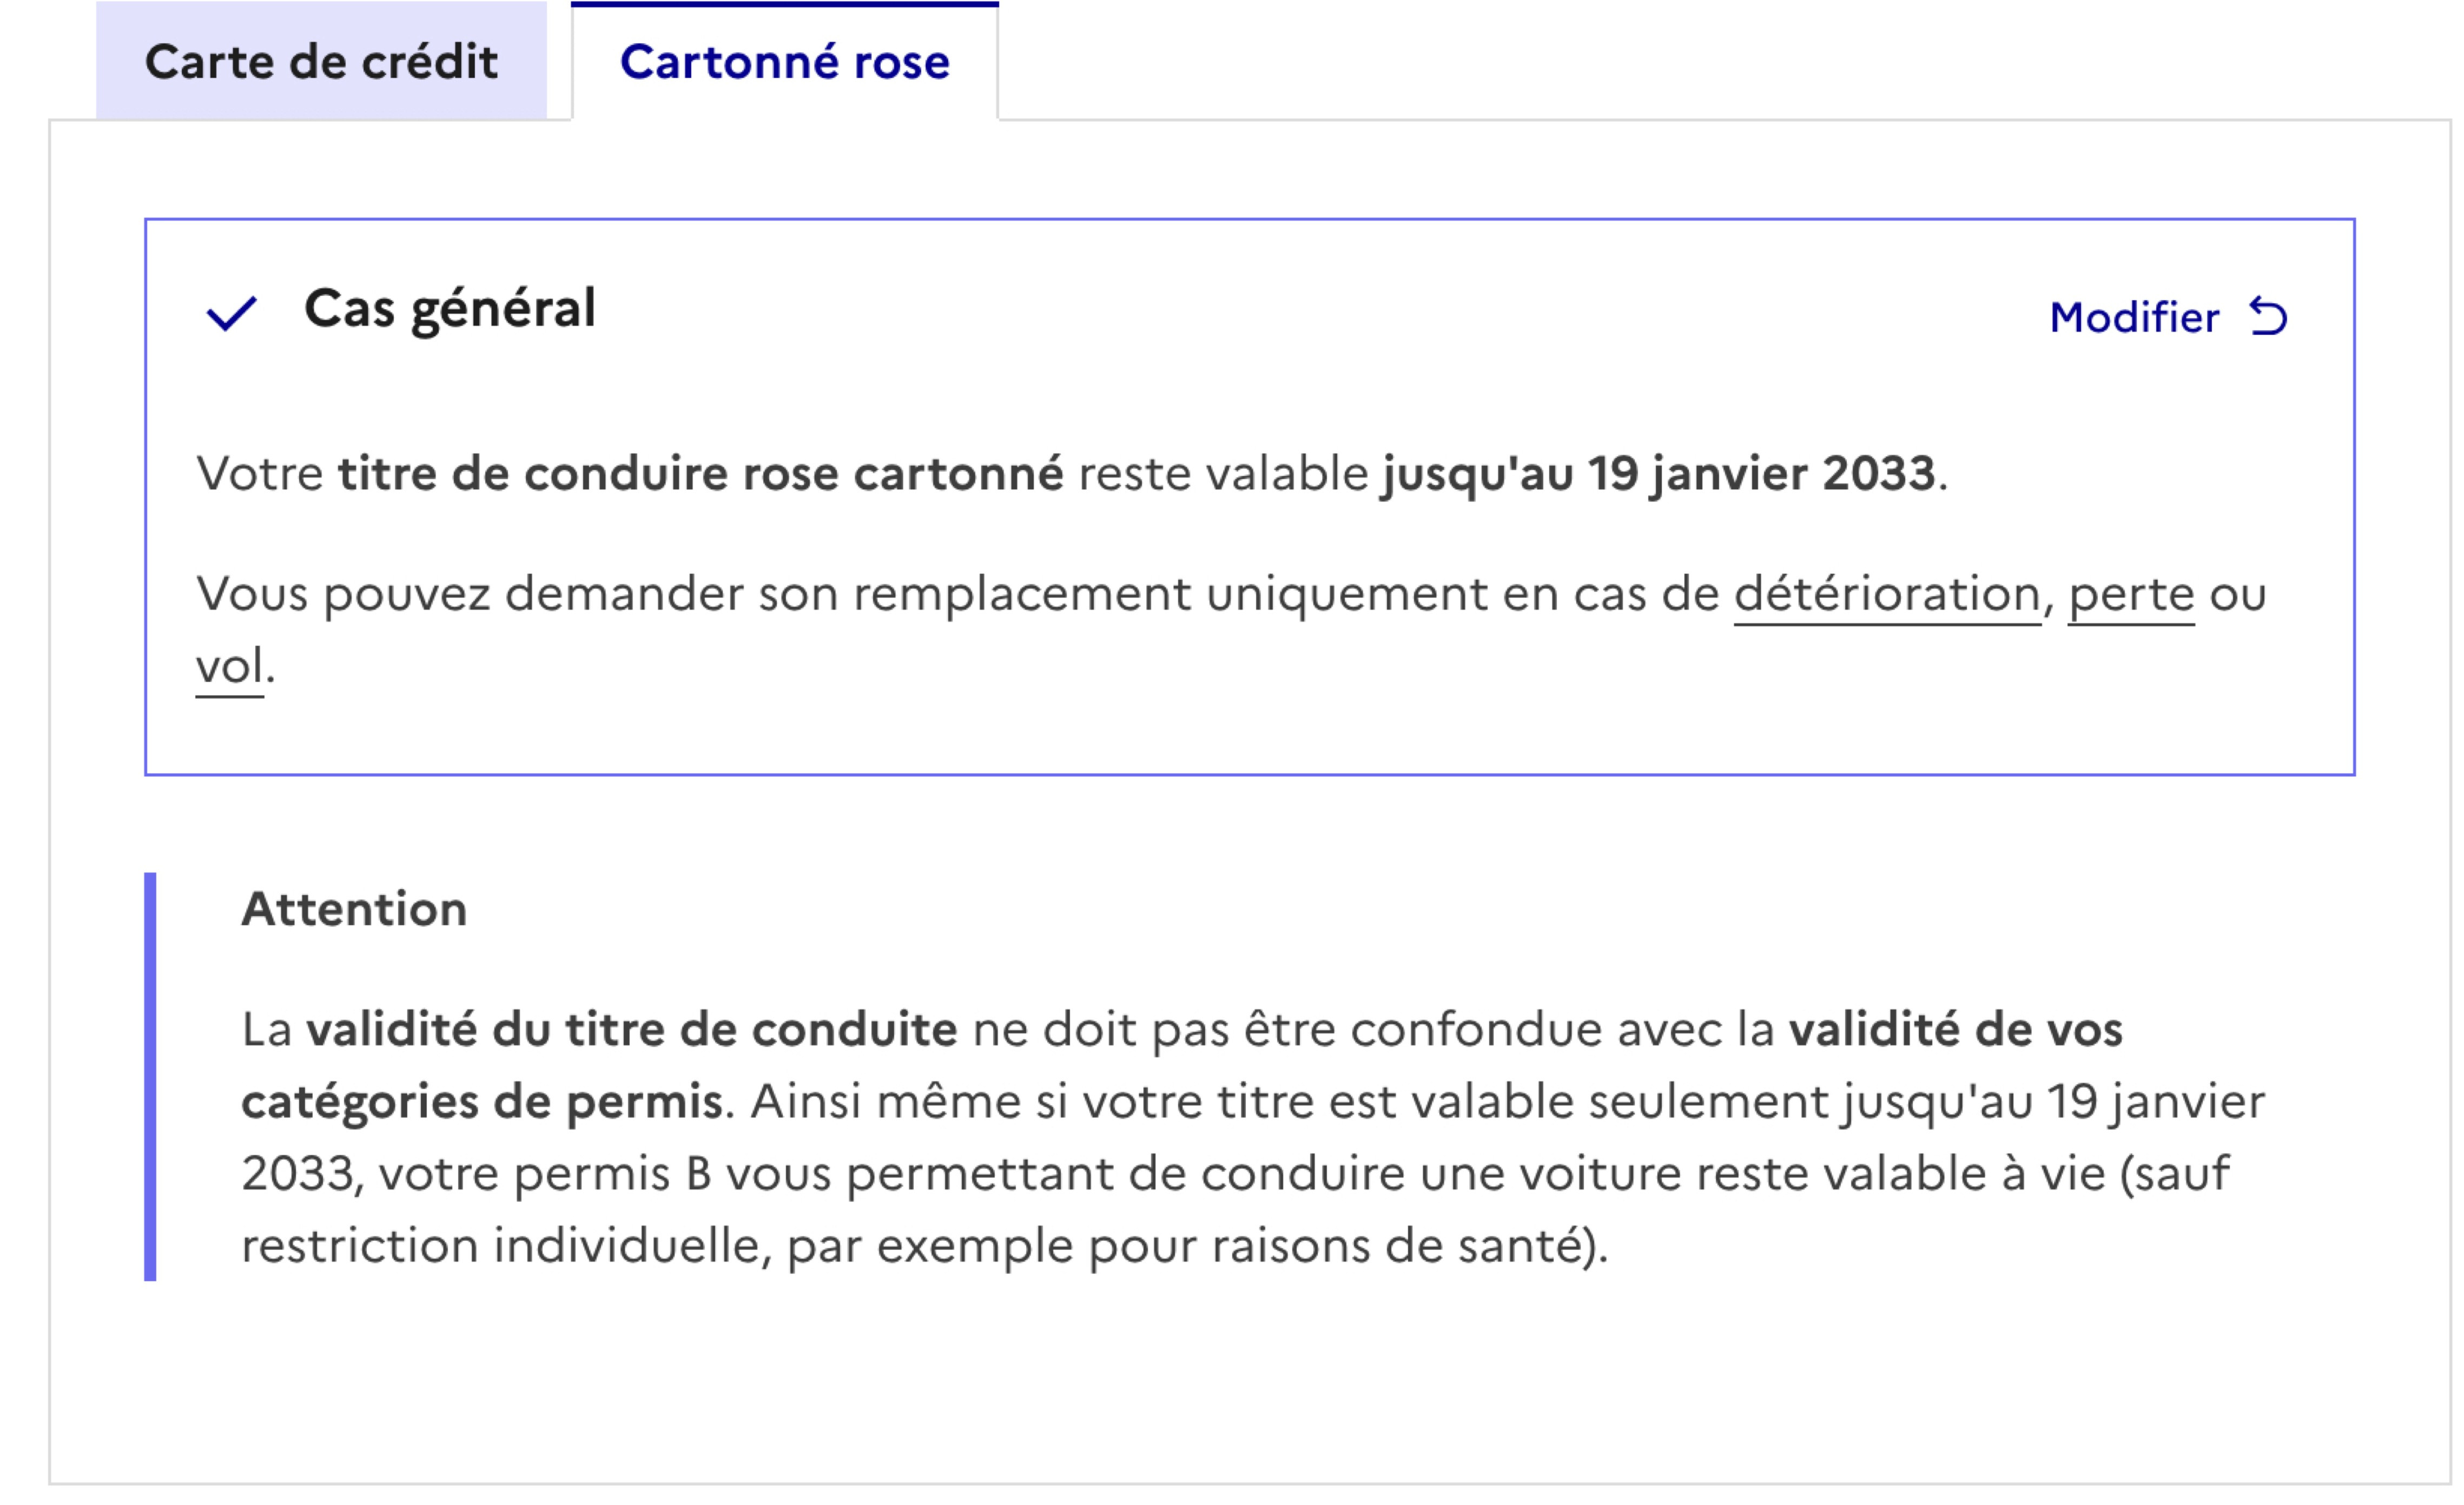Click the sentence starting Vous pouvez demander
The image size is (2464, 1505).
(1231, 629)
